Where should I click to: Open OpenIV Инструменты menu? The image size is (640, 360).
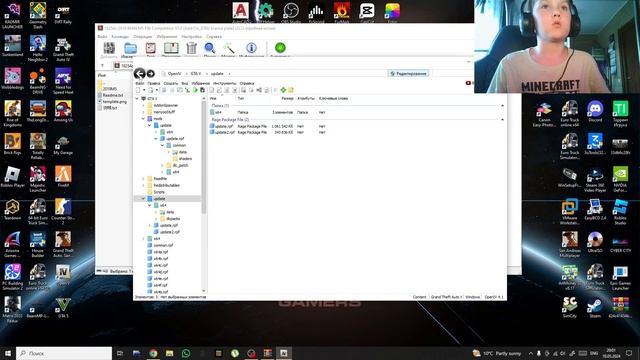(224, 83)
